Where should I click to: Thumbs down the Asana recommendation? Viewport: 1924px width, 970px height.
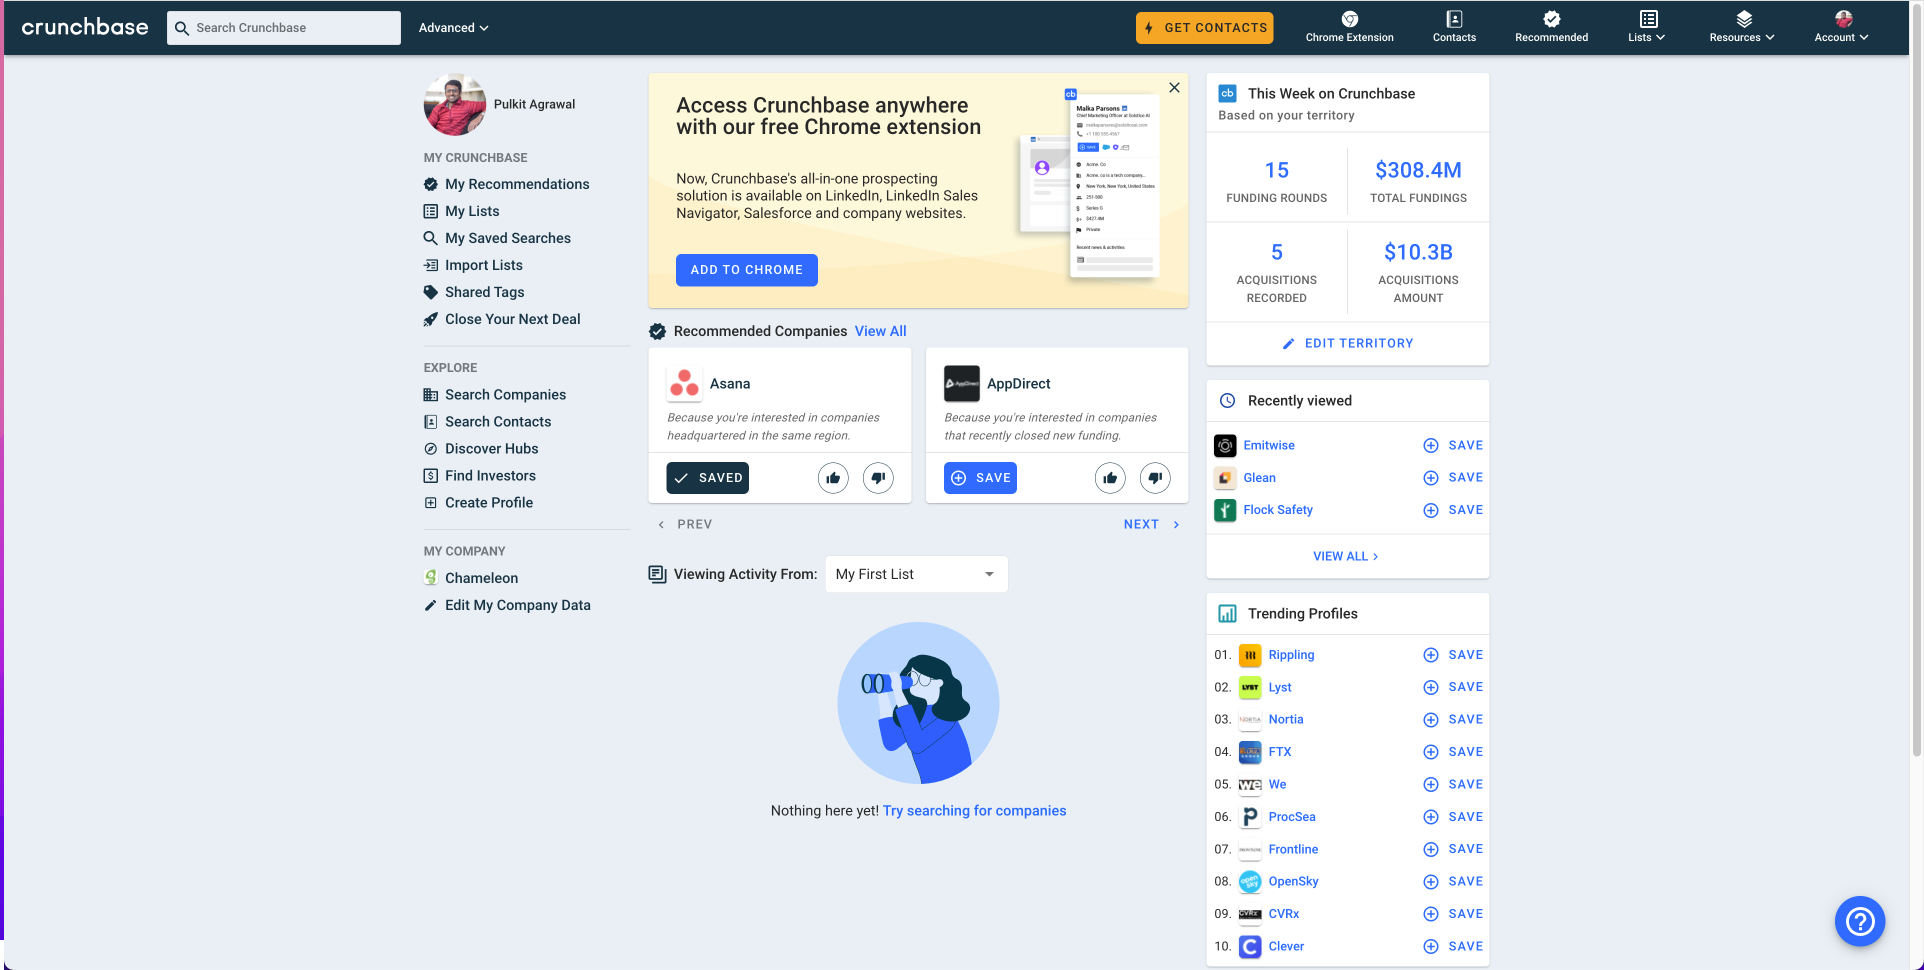(878, 478)
